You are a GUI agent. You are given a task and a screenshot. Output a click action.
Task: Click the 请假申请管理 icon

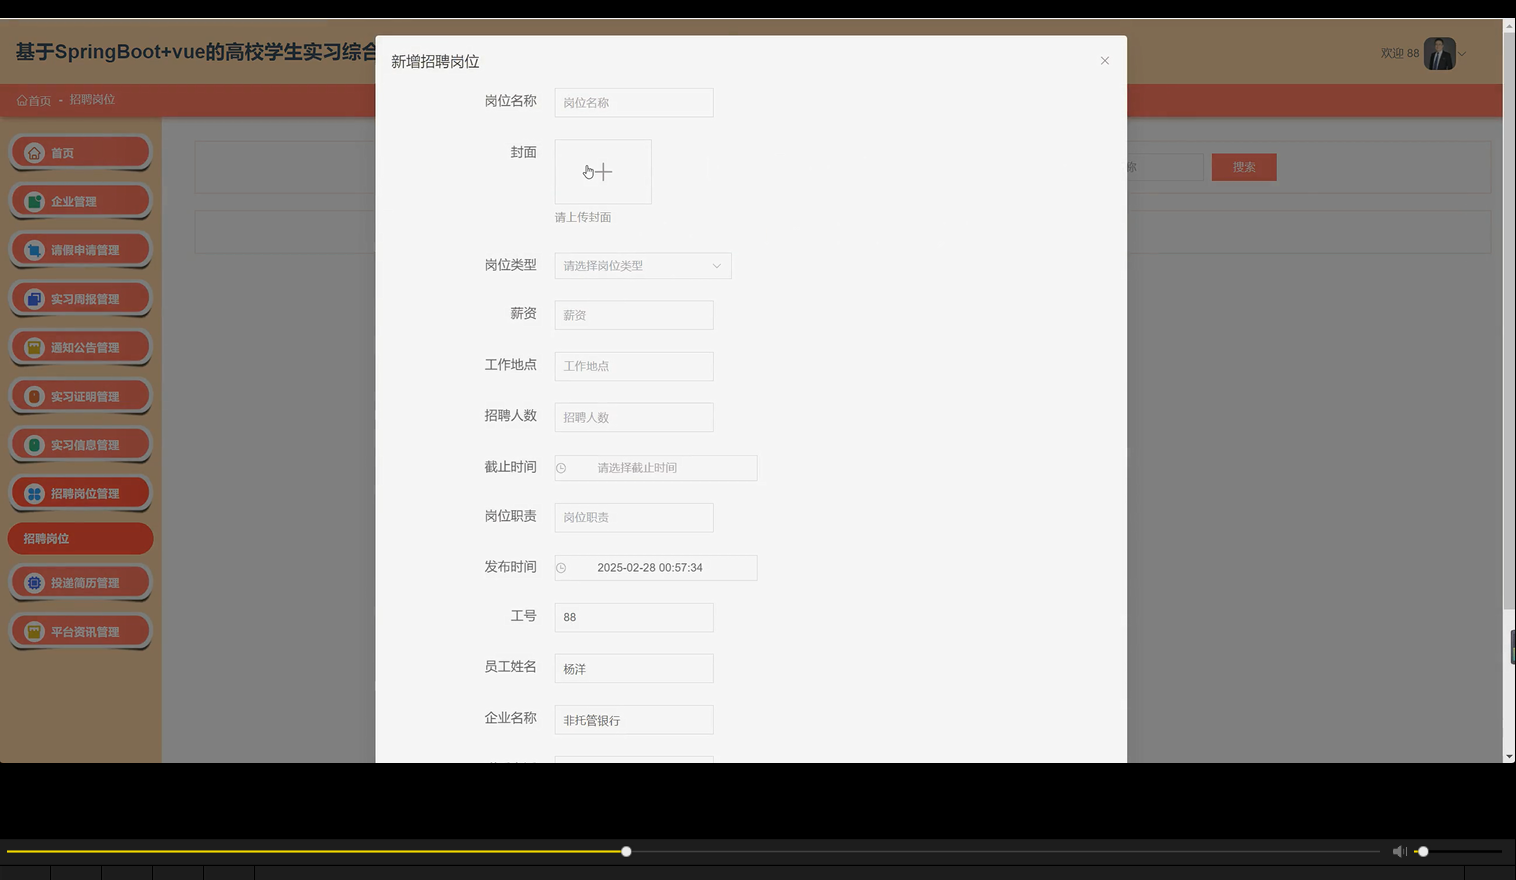pos(34,250)
